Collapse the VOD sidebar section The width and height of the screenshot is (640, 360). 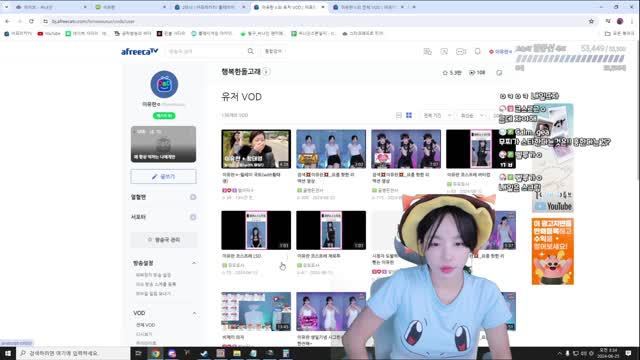(x=194, y=313)
